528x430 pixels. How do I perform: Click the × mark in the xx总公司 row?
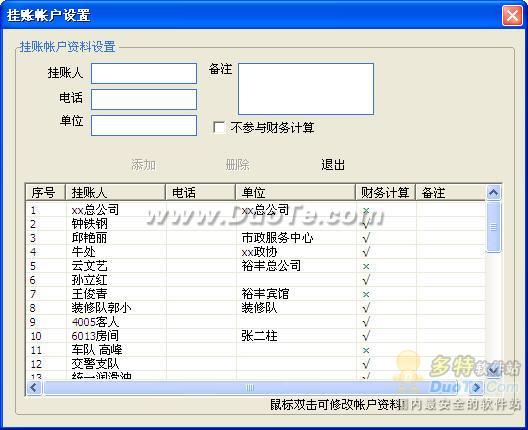click(366, 210)
